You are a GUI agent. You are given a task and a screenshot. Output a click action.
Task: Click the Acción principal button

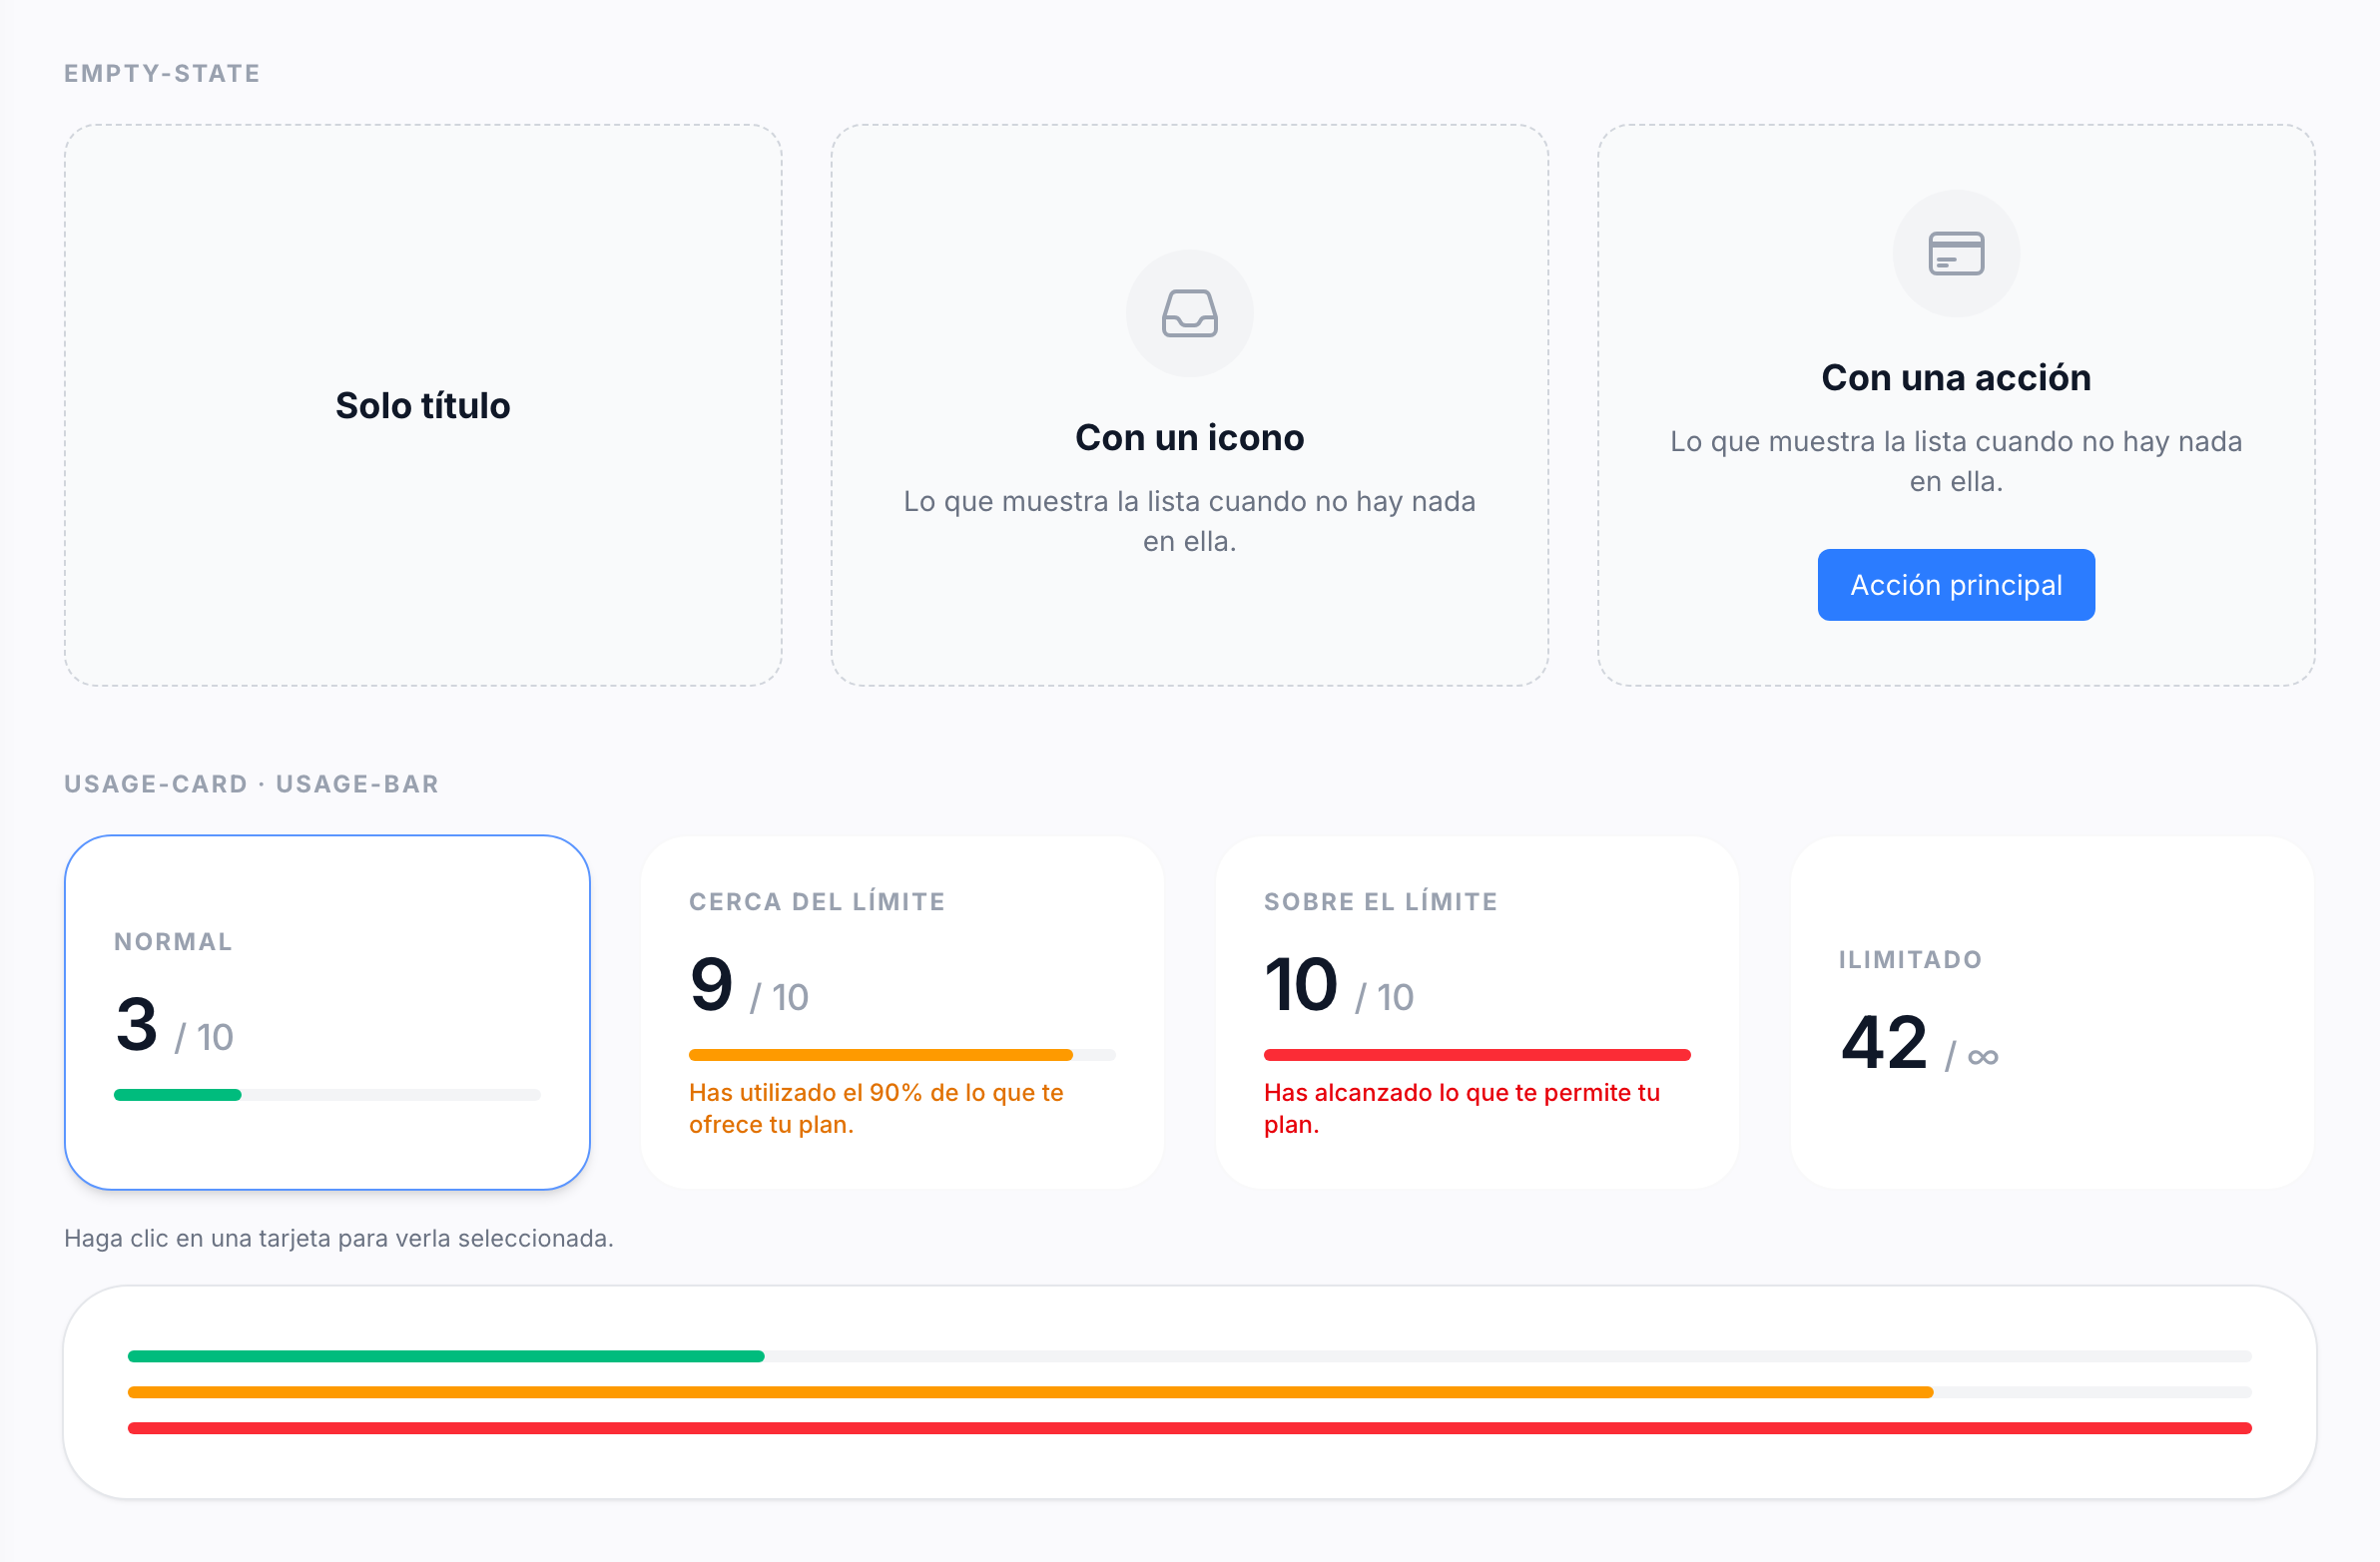click(x=1955, y=585)
